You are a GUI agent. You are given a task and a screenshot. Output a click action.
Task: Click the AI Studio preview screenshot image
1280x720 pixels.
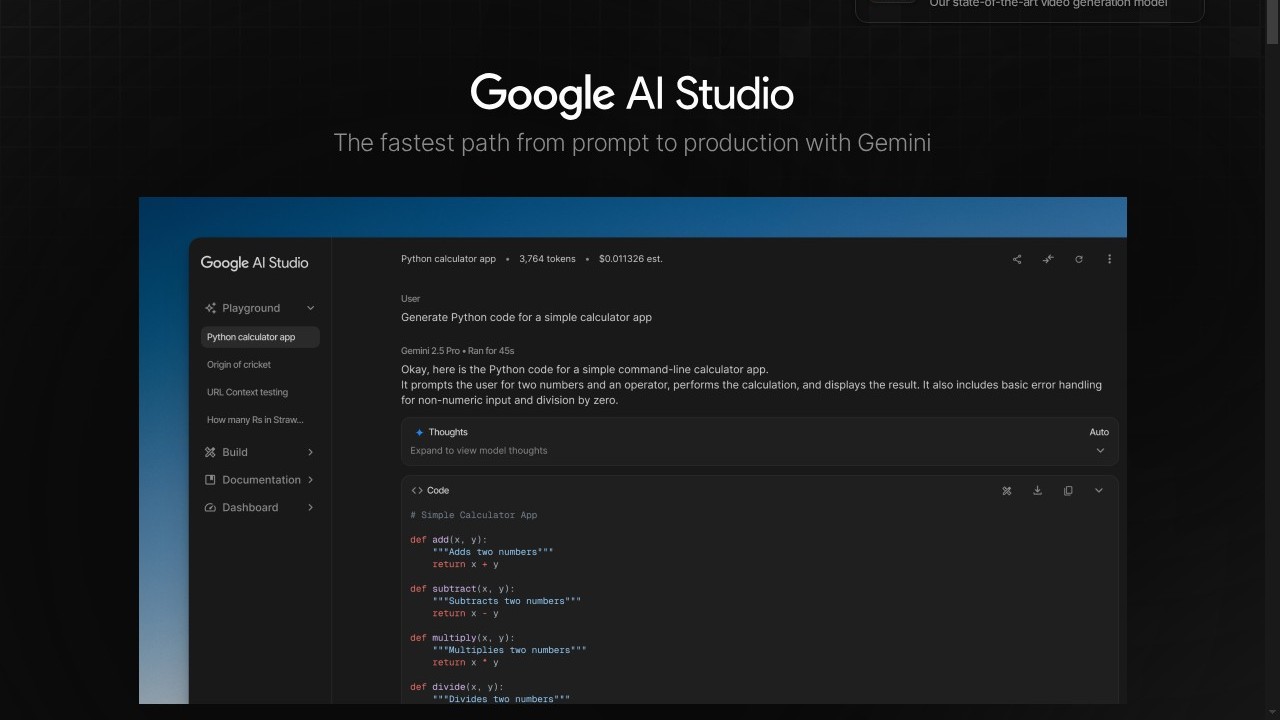633,450
